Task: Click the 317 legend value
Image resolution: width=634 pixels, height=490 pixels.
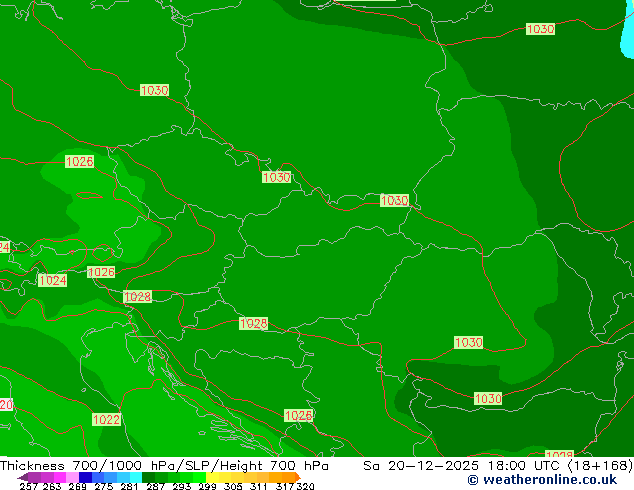Action: (285, 486)
